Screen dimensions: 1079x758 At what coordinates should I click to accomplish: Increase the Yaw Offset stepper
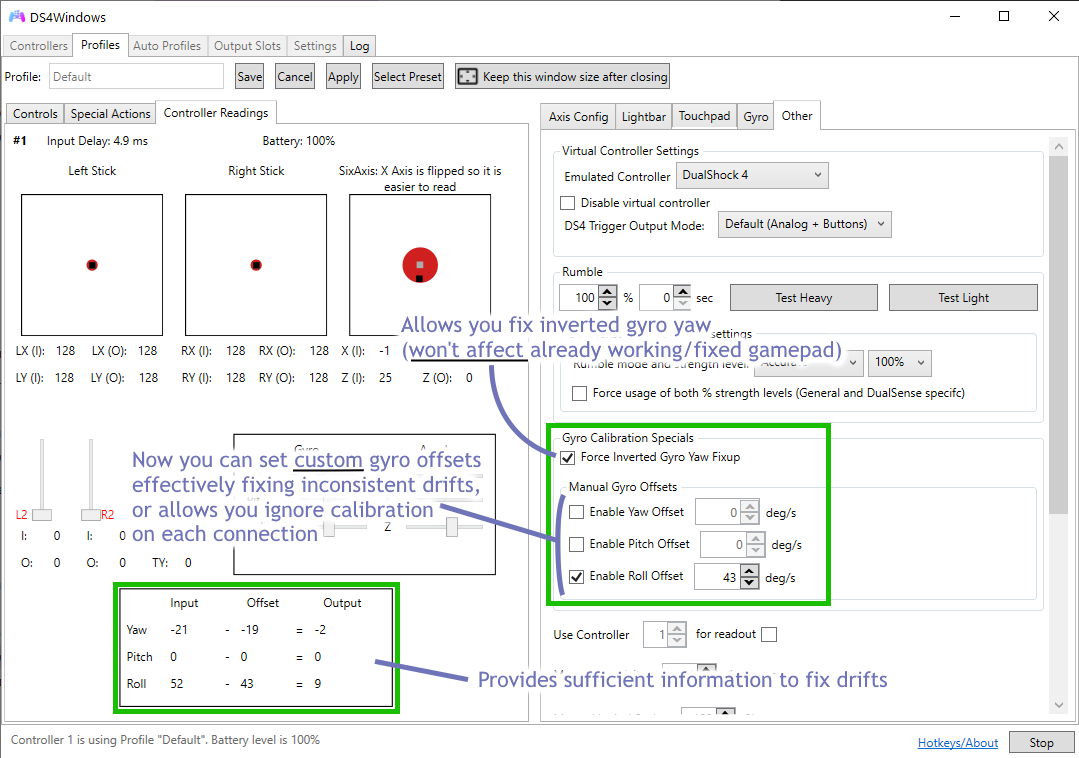point(750,506)
